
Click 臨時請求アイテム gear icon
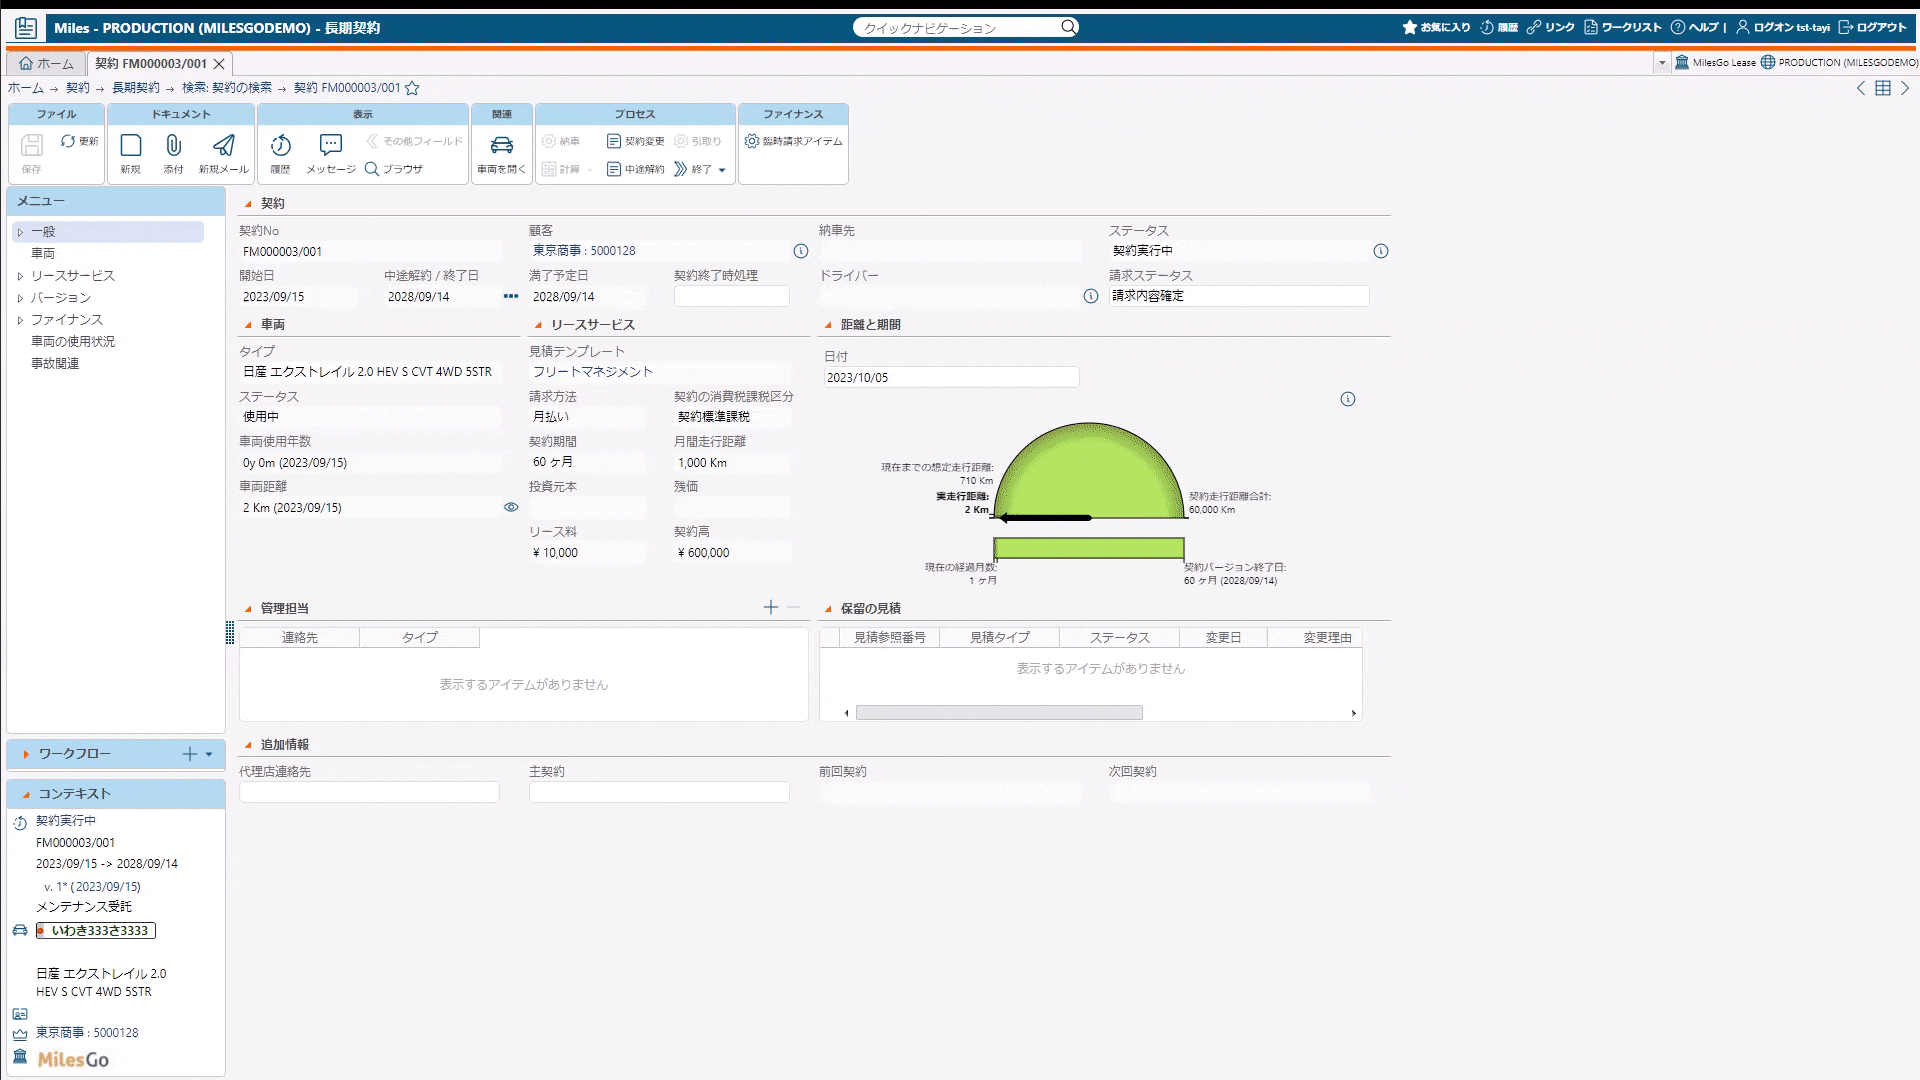click(752, 141)
